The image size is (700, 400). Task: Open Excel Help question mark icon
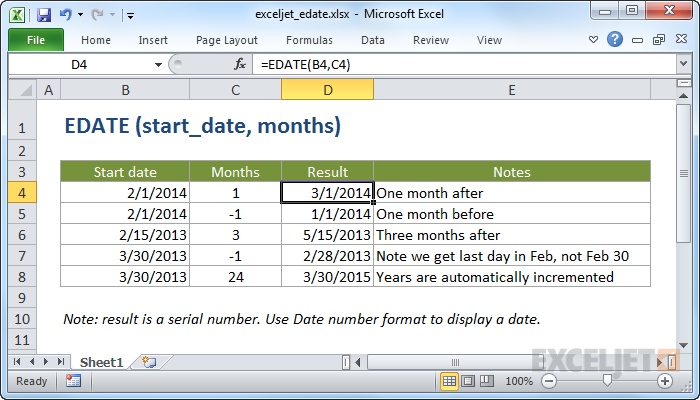click(614, 40)
